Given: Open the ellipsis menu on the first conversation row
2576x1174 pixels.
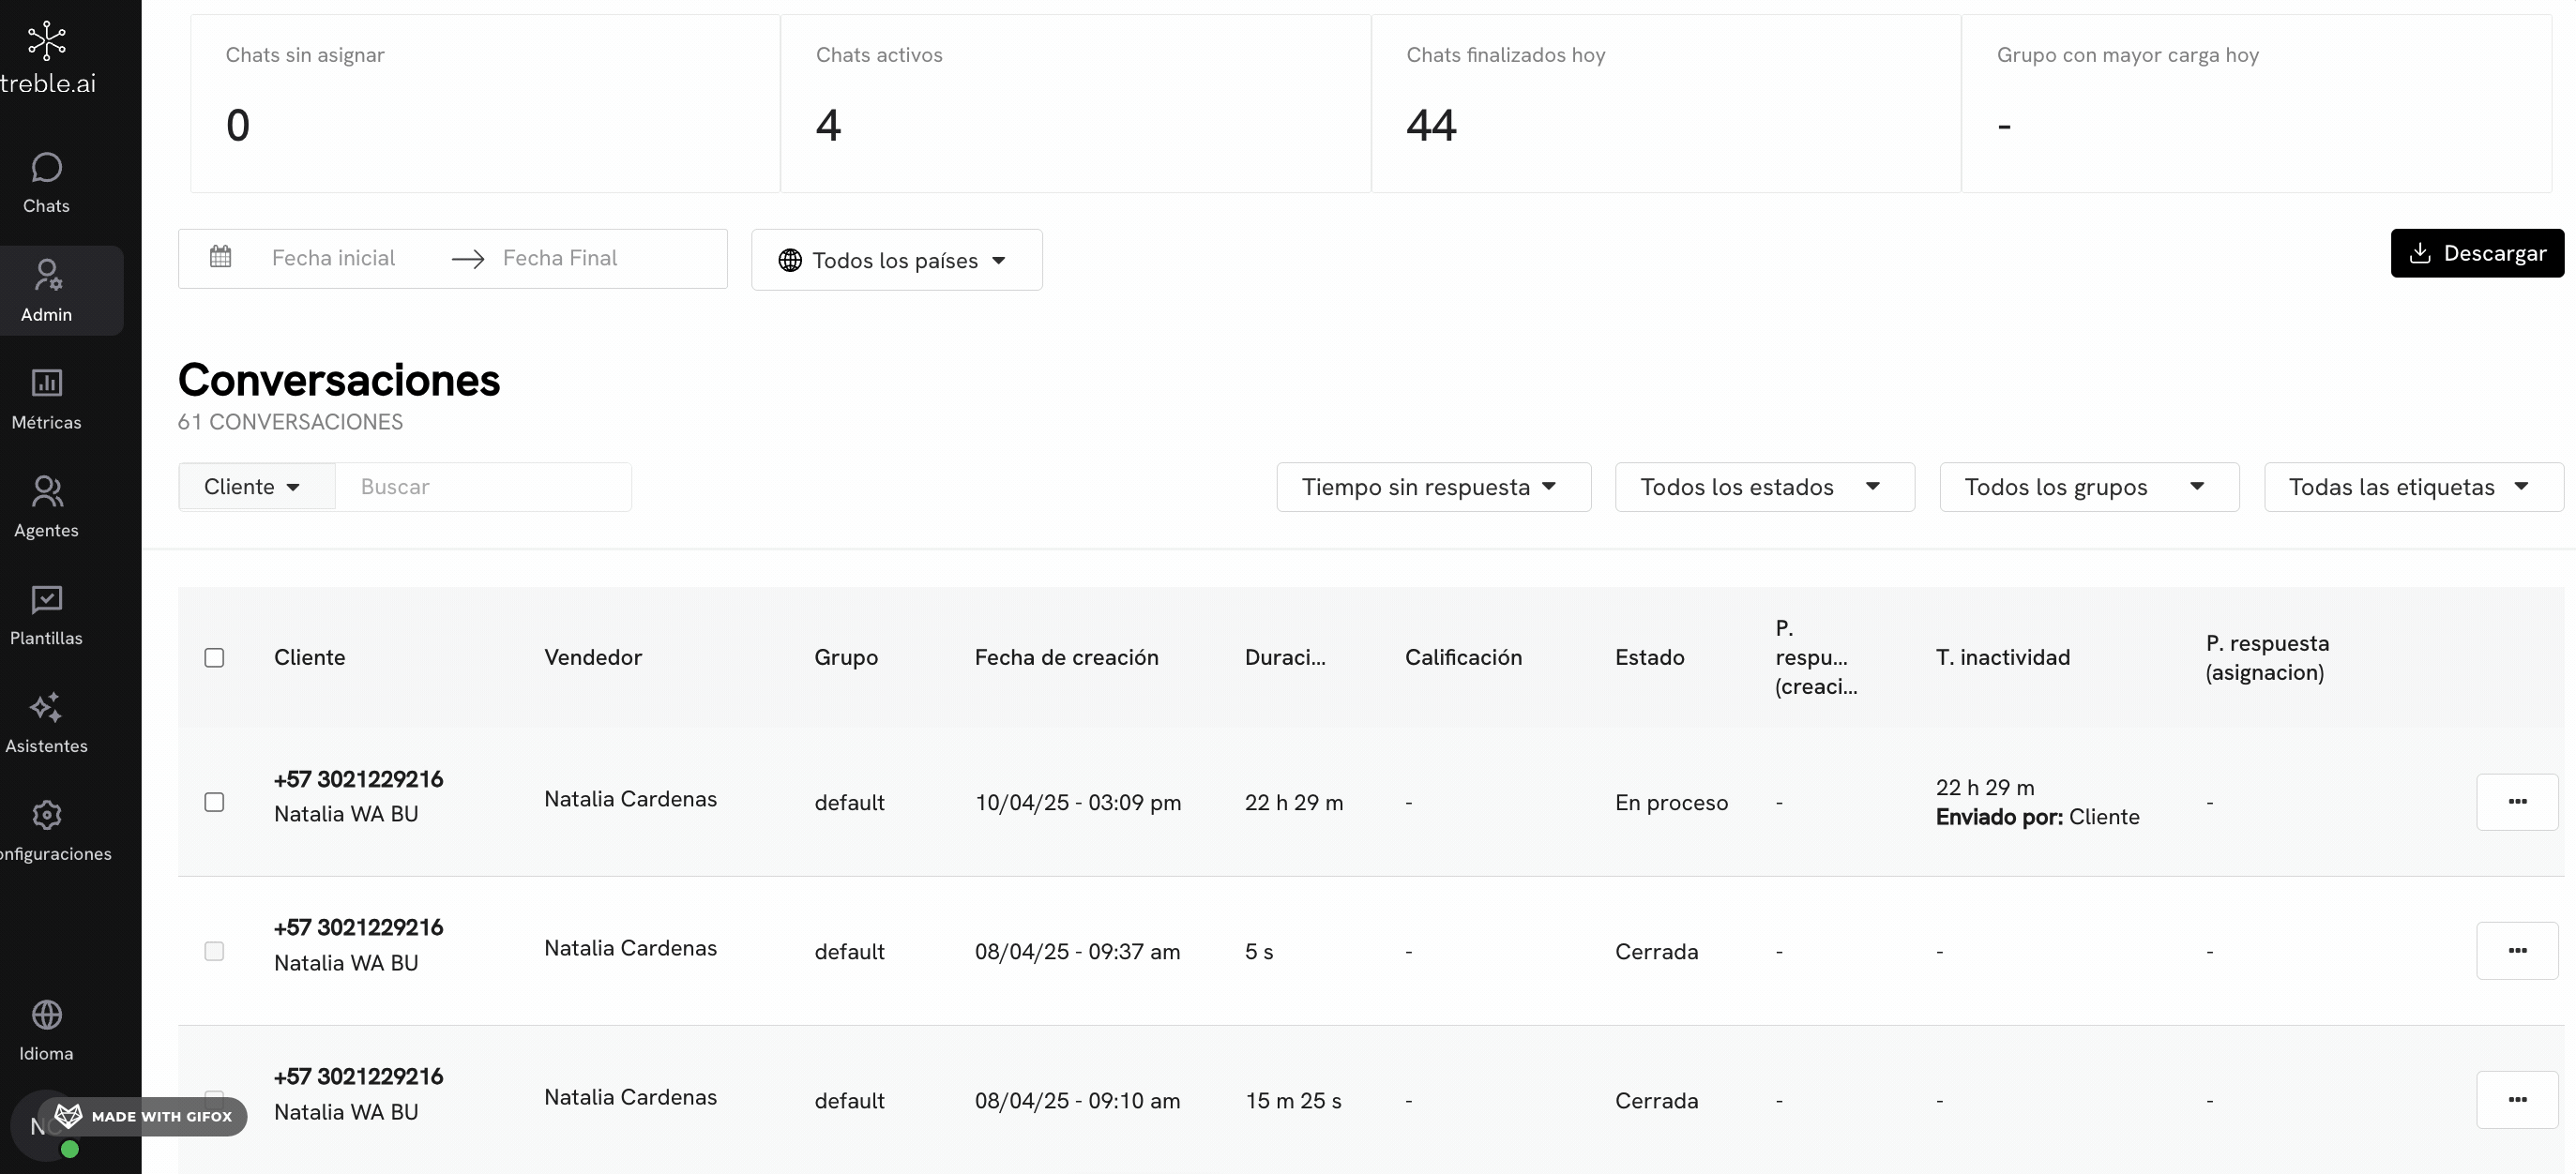Looking at the screenshot, I should [x=2518, y=801].
